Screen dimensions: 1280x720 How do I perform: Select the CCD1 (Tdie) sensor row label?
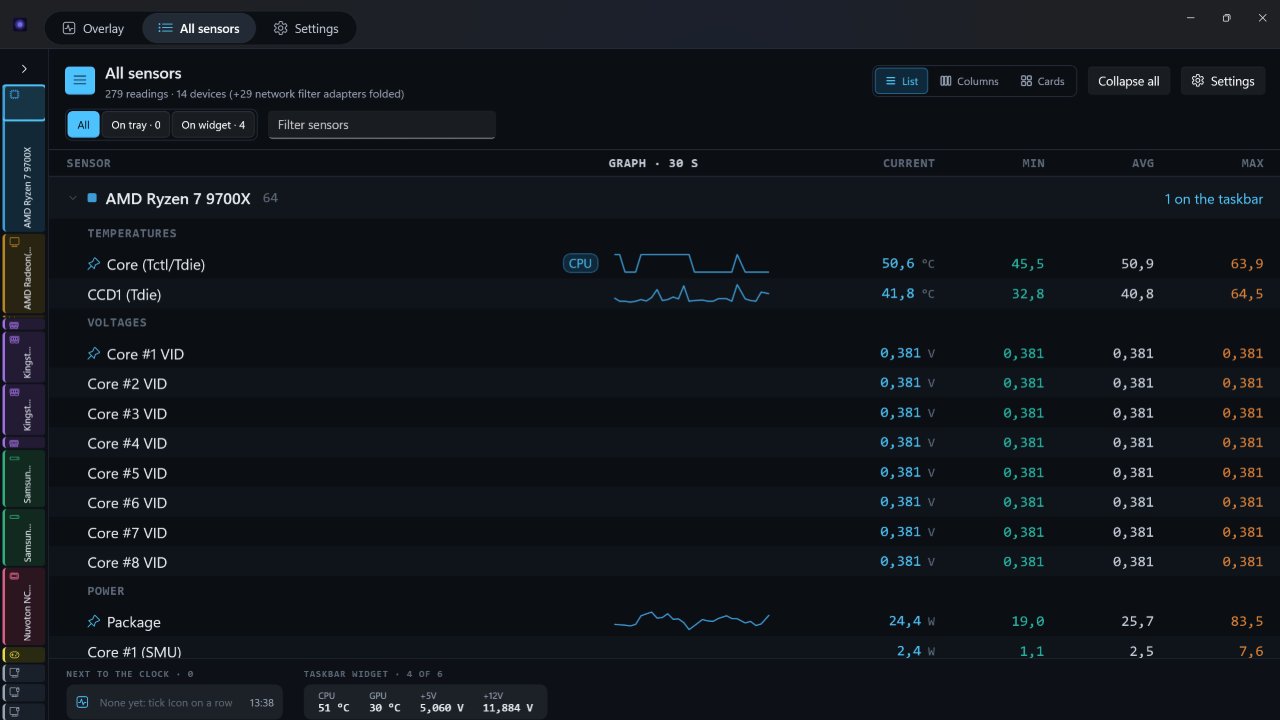coord(124,295)
